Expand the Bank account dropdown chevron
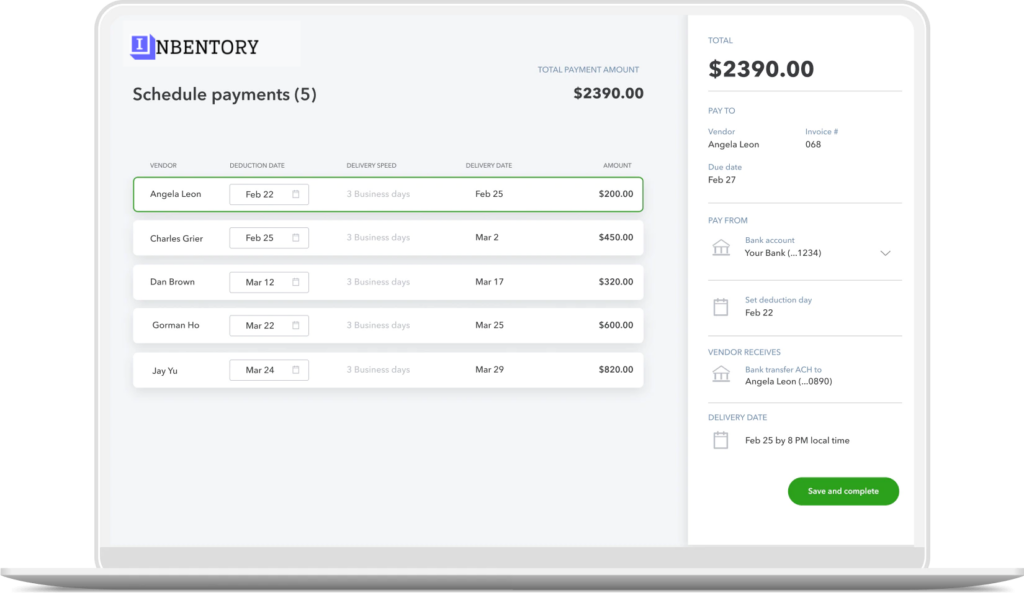The height and width of the screenshot is (595, 1024). 885,253
